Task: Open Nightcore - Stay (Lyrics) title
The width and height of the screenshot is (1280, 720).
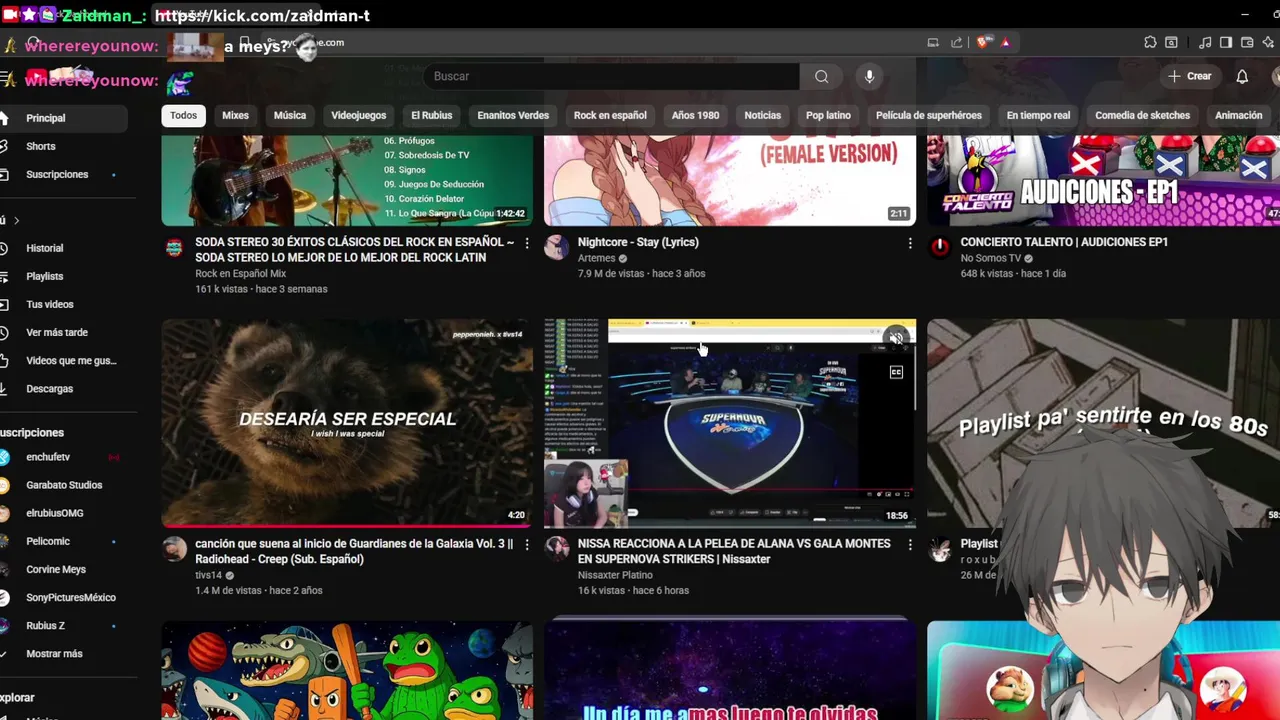Action: (638, 242)
